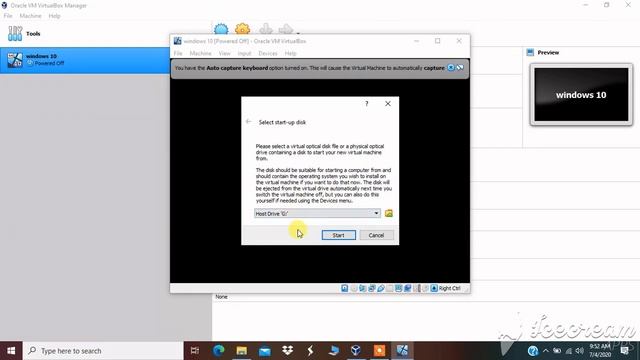Image resolution: width=640 pixels, height=360 pixels.
Task: Click the don't-show-again icon on the notification
Action: [460, 68]
